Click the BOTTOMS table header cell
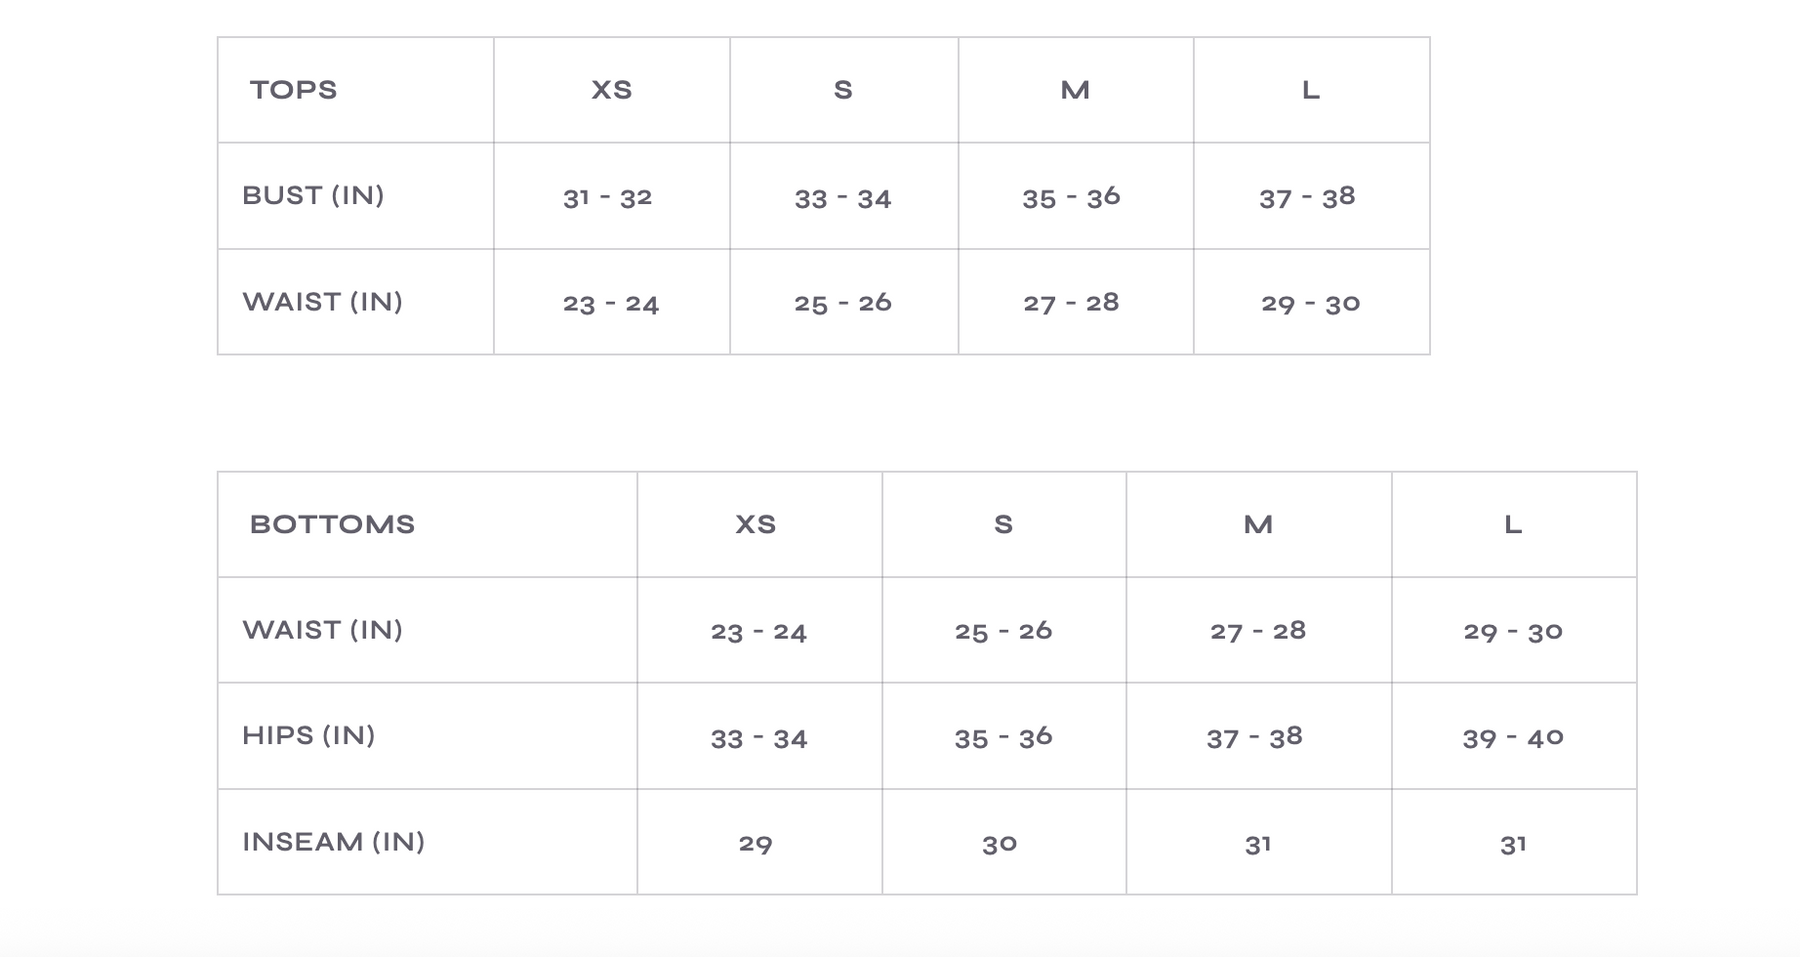The image size is (1800, 957). [x=332, y=525]
